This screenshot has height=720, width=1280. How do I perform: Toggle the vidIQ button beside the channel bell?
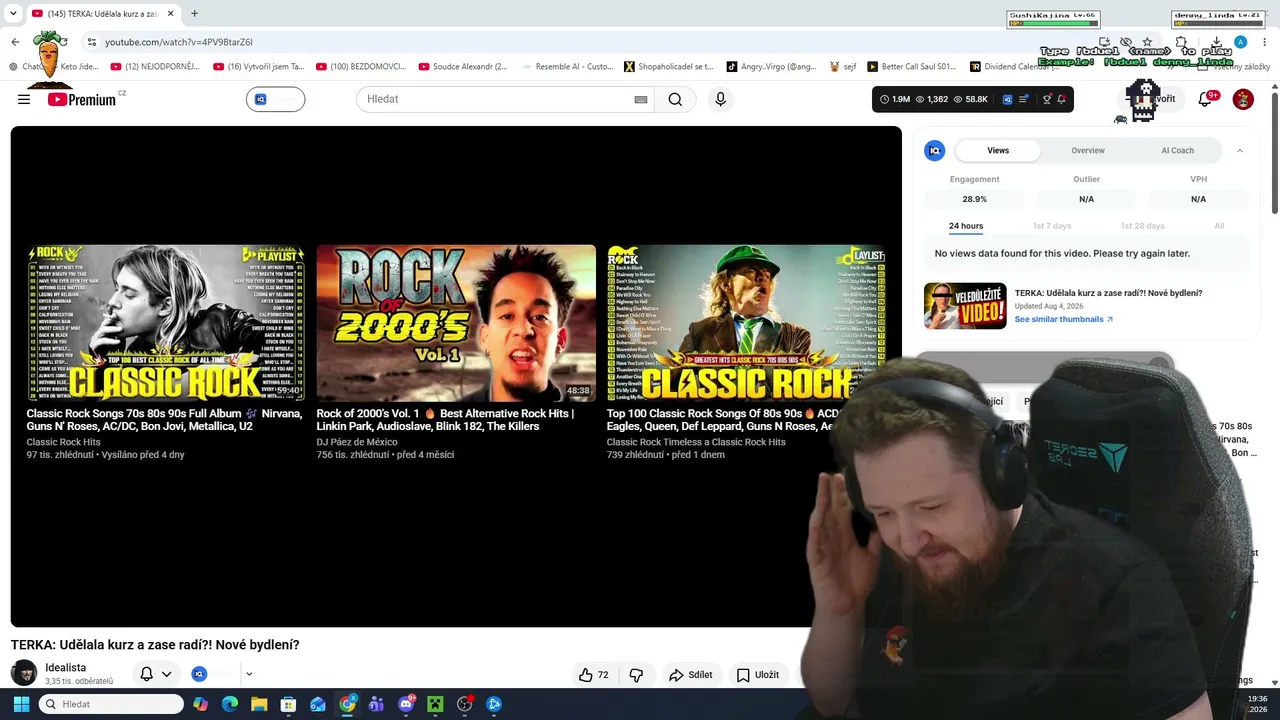pos(199,675)
